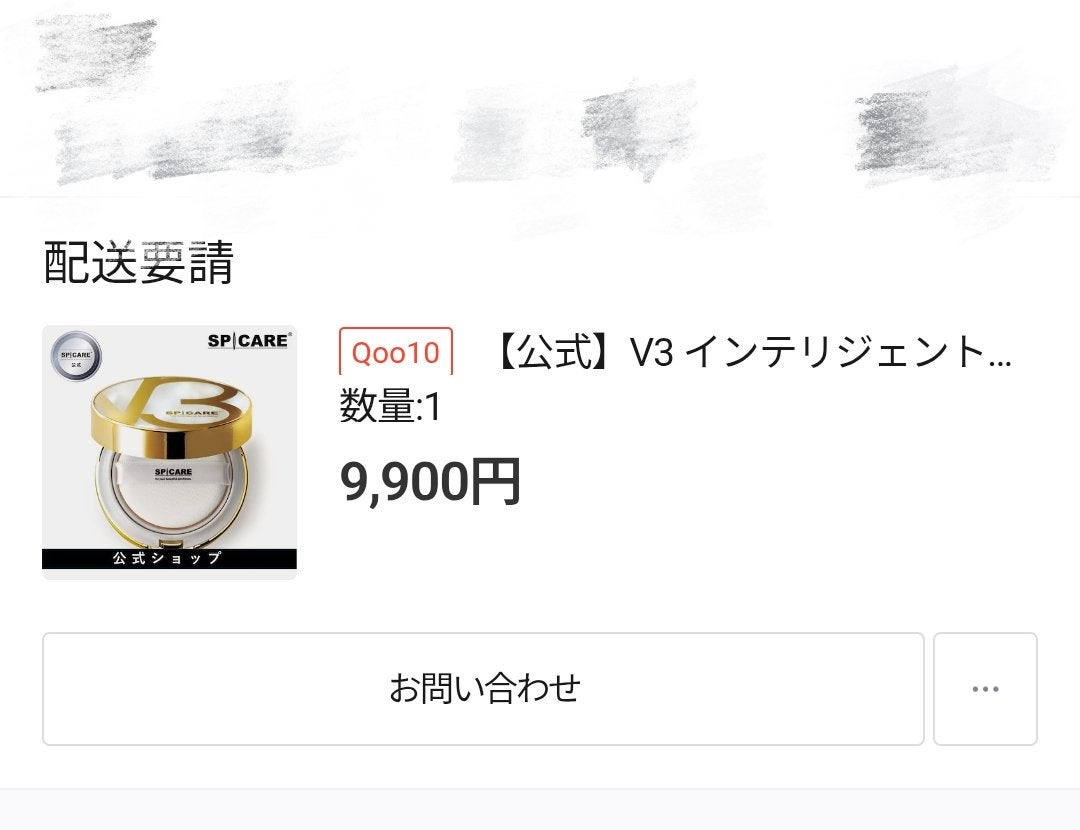
Task: Open the V3 cushion product thumbnail
Action: click(x=169, y=453)
